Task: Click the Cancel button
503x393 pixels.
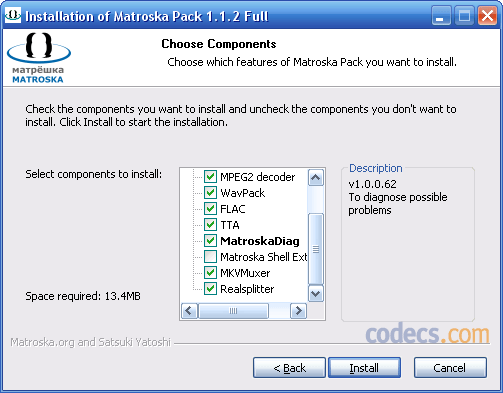Action: [450, 368]
